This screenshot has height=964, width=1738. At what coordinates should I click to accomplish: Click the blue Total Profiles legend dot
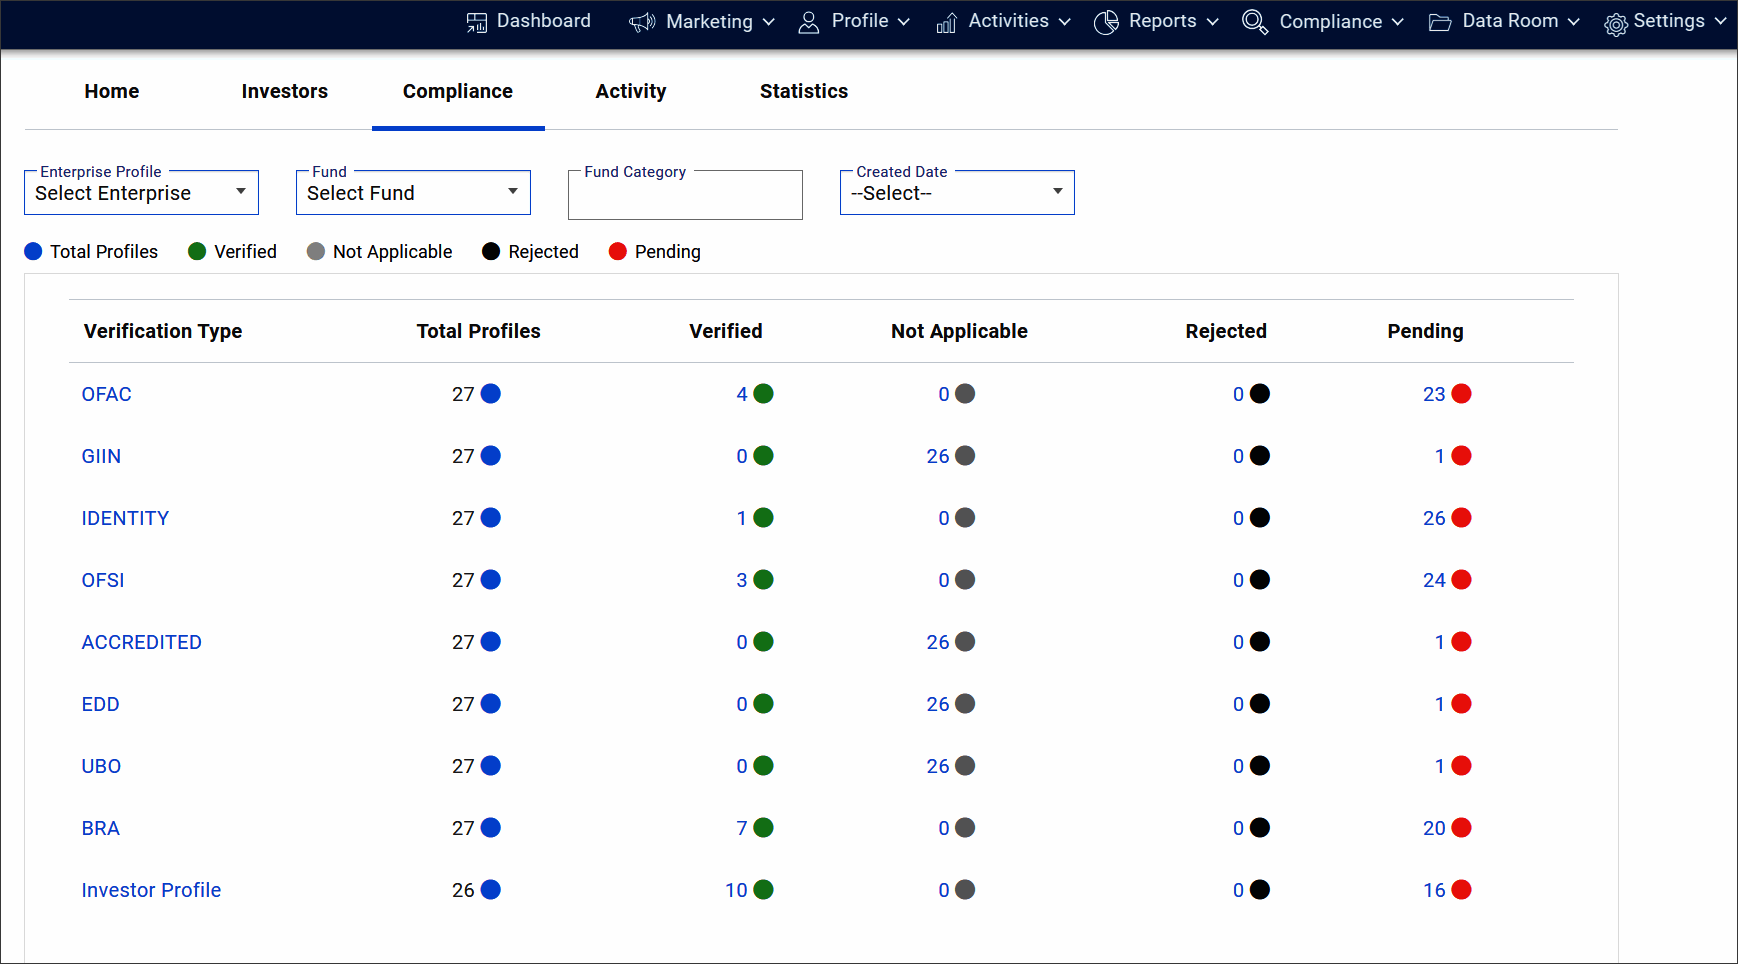point(33,252)
